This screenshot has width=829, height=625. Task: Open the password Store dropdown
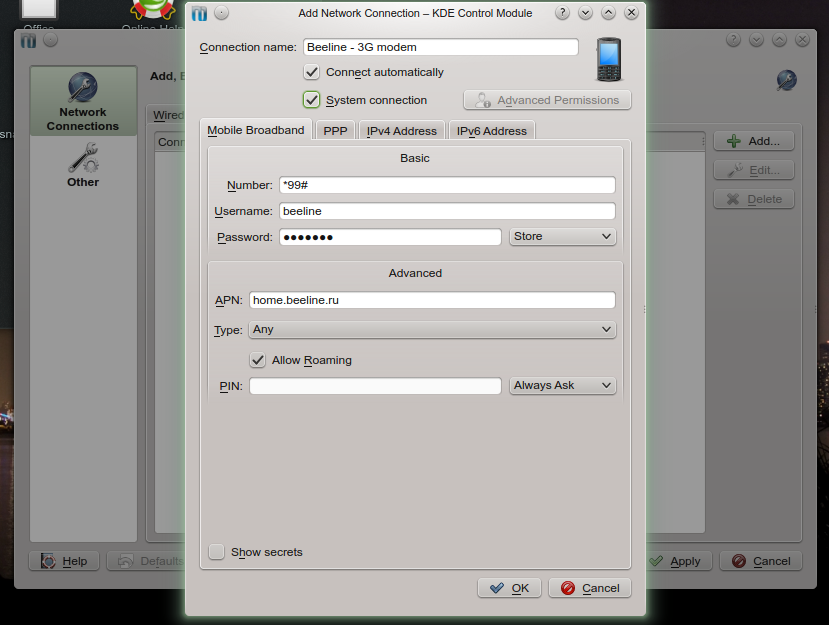coord(563,236)
